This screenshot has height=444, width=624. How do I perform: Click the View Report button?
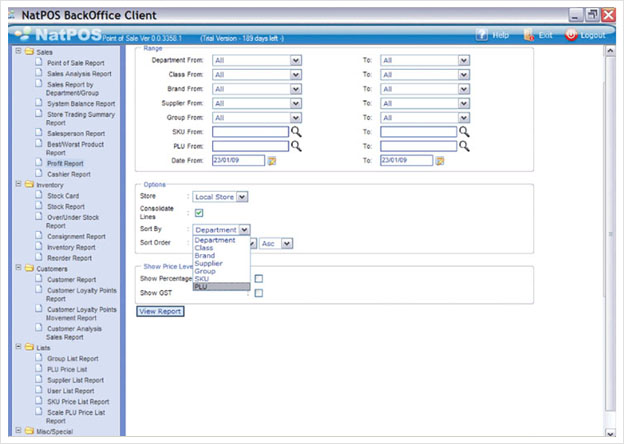point(160,311)
